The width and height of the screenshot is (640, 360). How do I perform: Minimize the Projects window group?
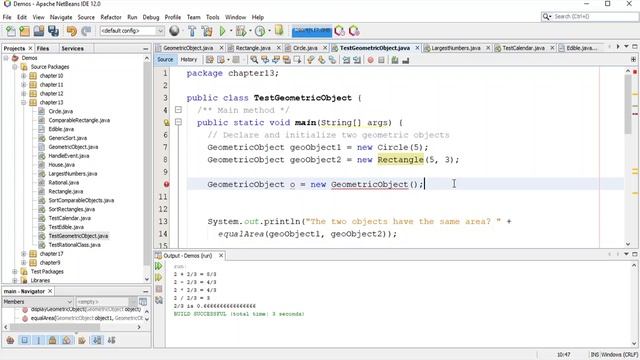[x=146, y=49]
